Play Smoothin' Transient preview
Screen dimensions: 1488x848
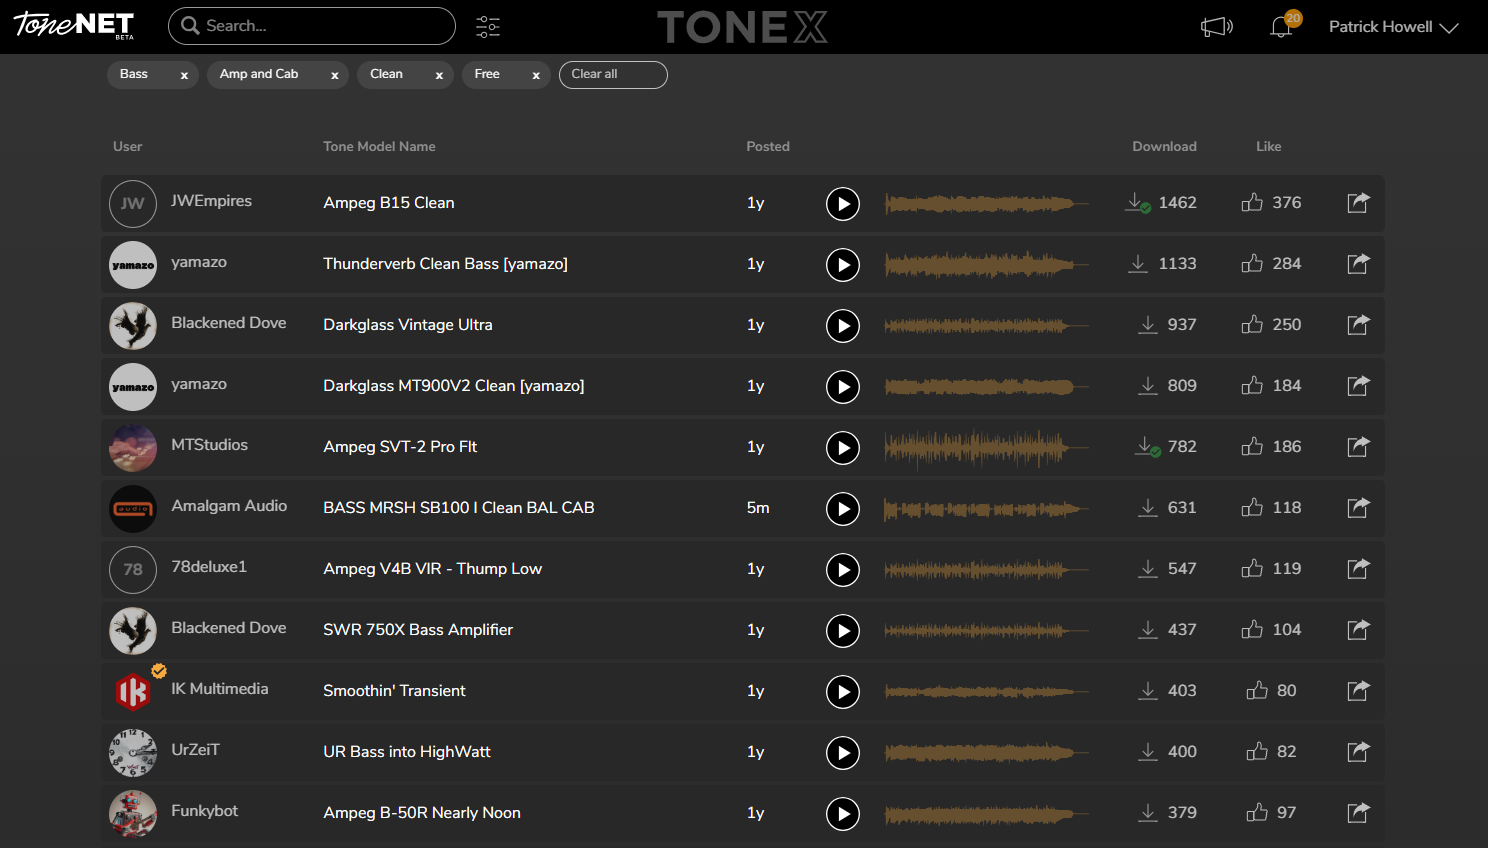843,692
